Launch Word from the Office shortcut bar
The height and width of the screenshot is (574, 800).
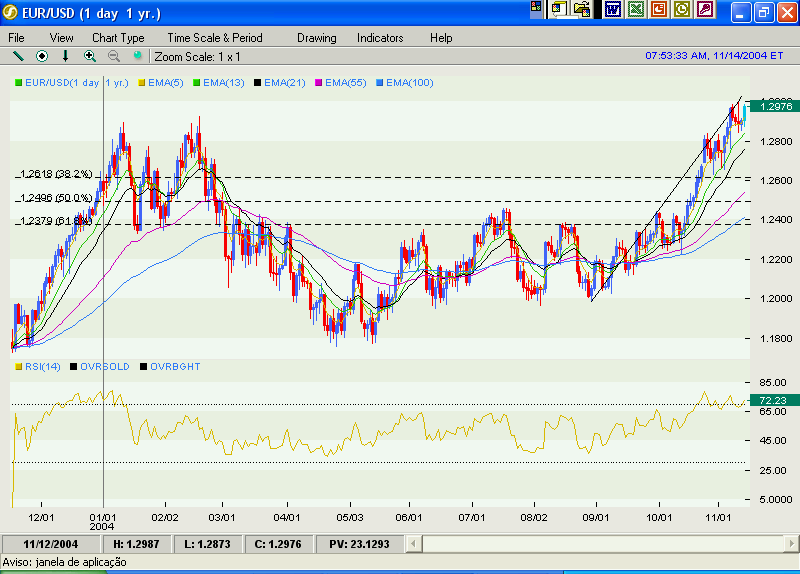click(x=612, y=10)
